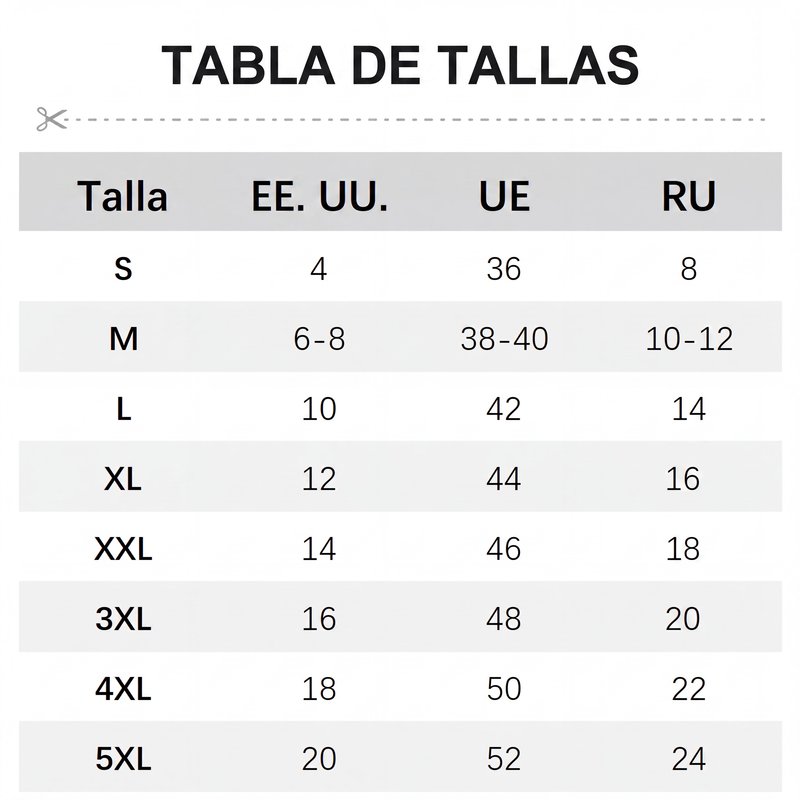This screenshot has width=800, height=800.
Task: Click the dashed cut line
Action: point(416,119)
